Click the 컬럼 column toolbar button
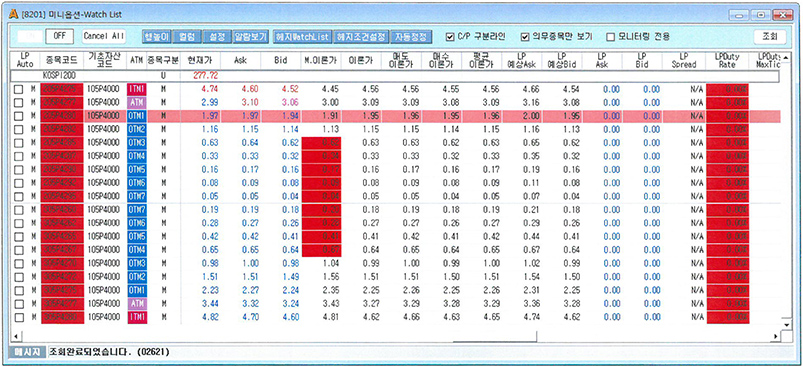The image size is (803, 366). click(x=187, y=37)
